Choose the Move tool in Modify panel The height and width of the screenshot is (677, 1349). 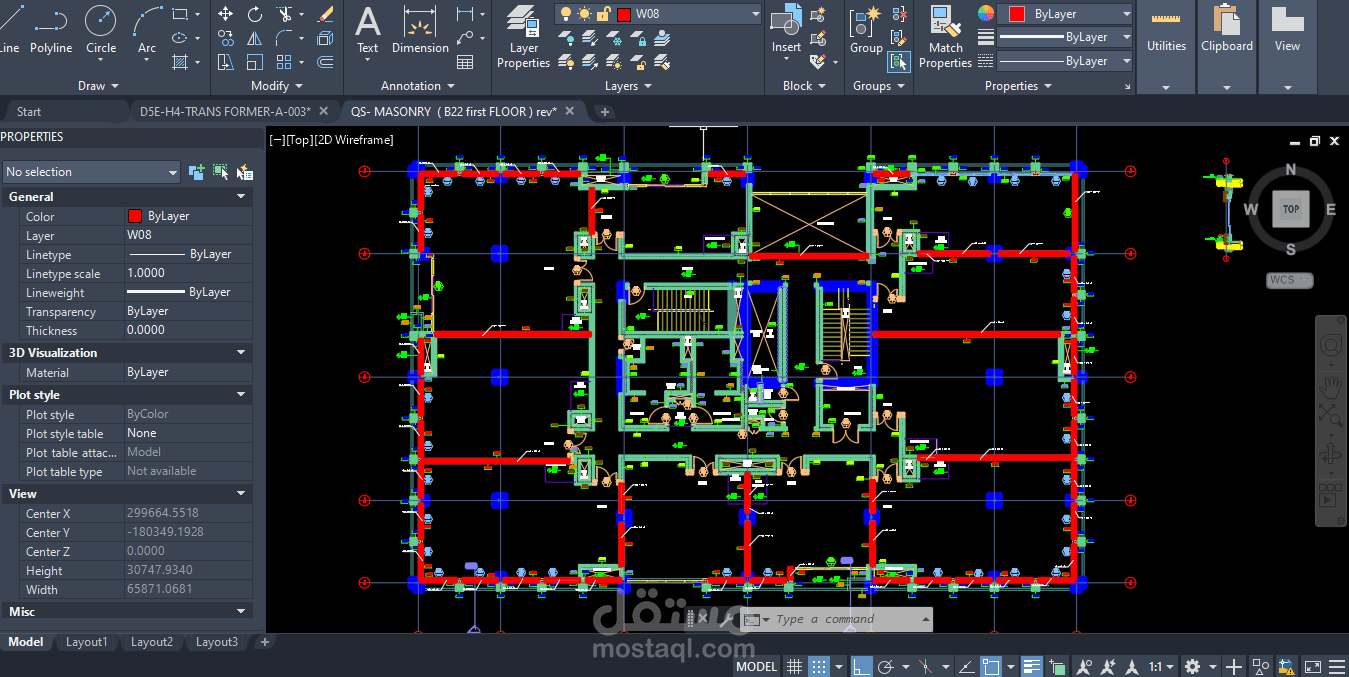226,14
